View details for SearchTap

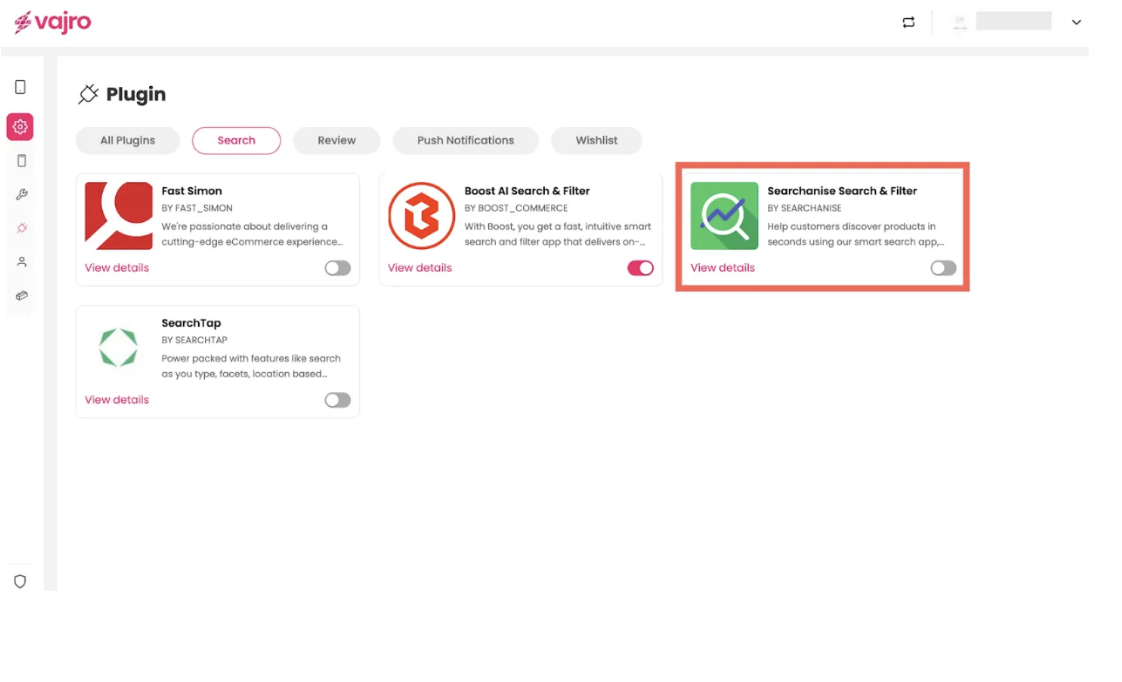(x=117, y=400)
